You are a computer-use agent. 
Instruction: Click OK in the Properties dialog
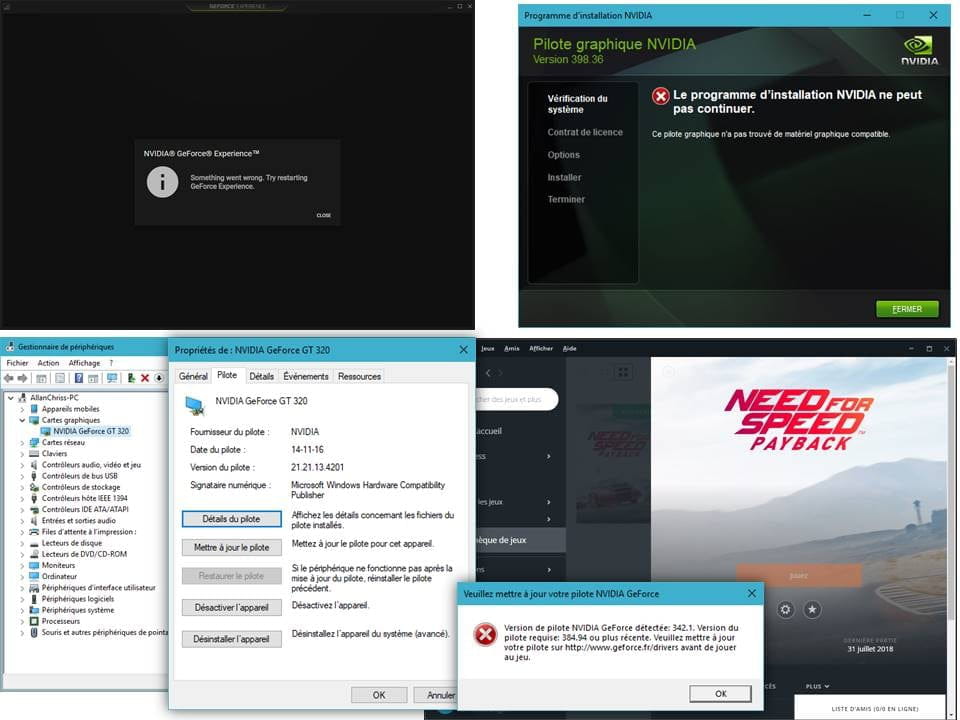click(x=379, y=695)
